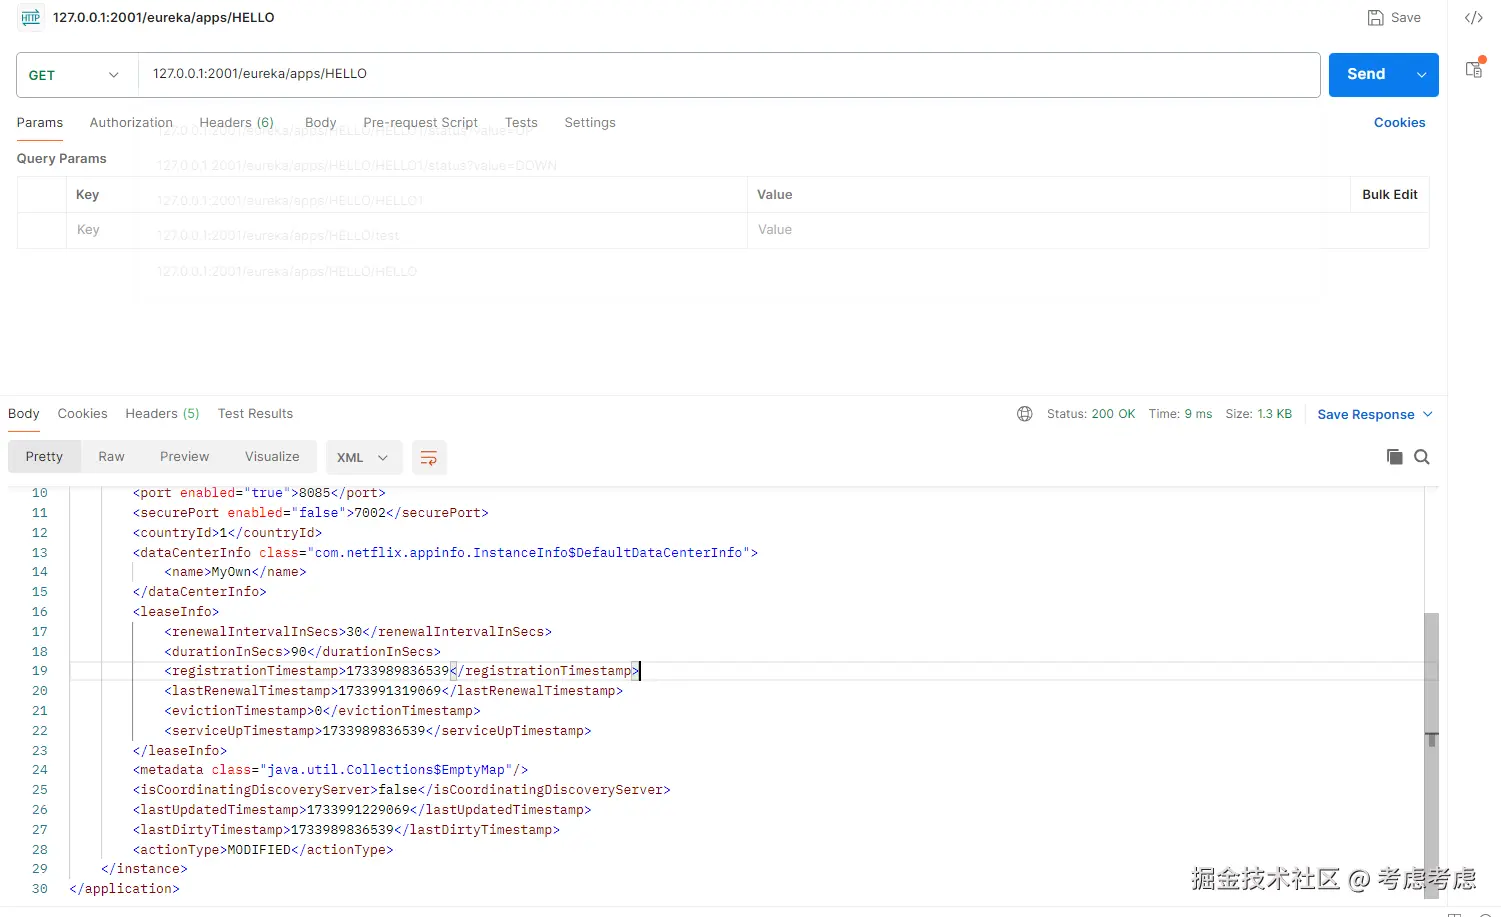This screenshot has height=917, width=1501.
Task: Click the Save button
Action: tap(1394, 17)
